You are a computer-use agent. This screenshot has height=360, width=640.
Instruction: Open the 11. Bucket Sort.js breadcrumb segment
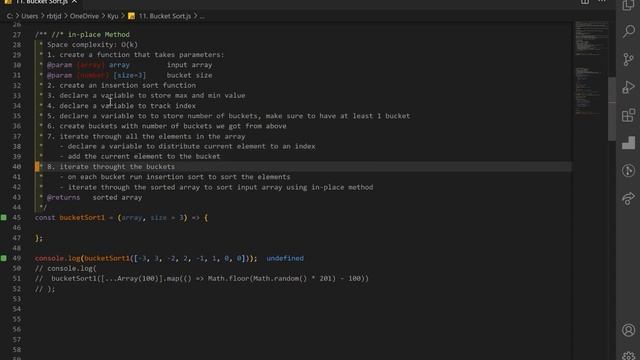pos(164,16)
